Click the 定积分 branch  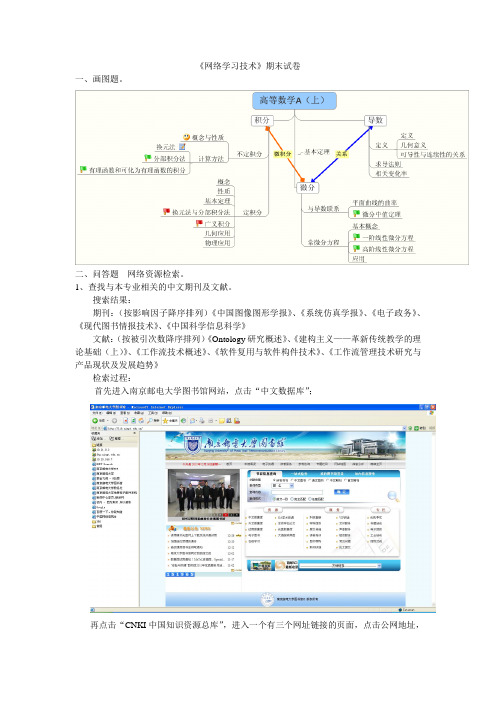tap(252, 212)
